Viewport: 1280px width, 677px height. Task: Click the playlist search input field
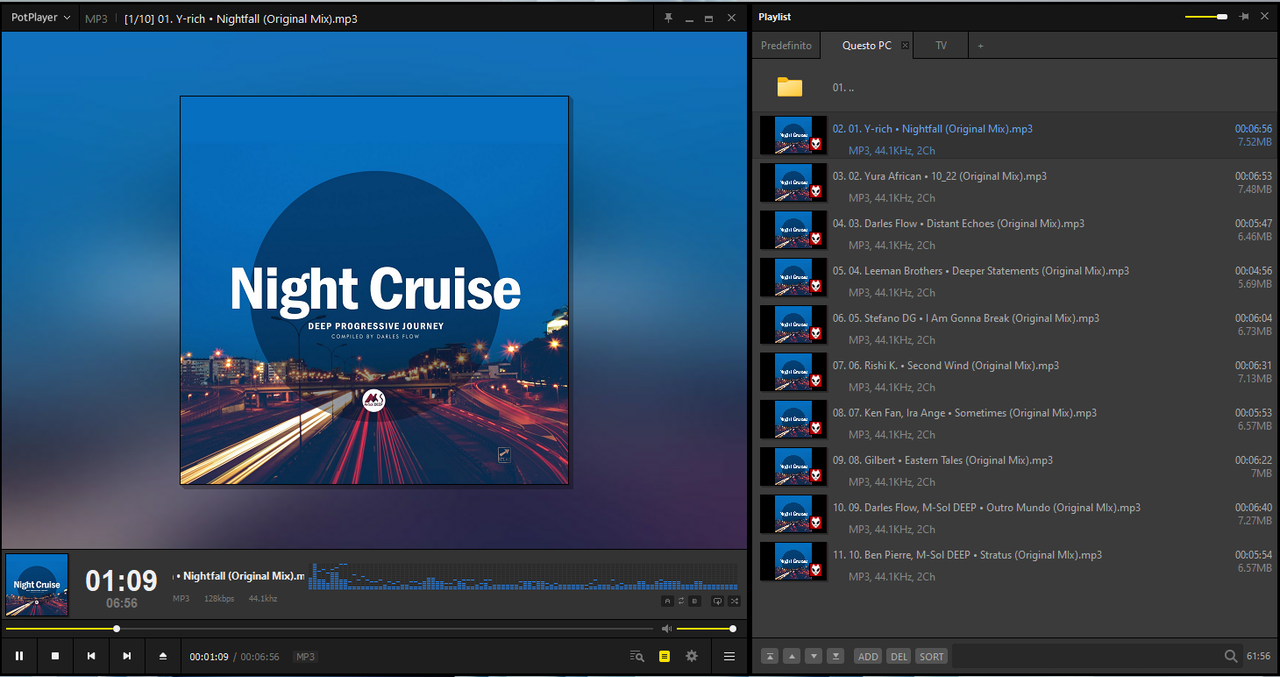[1084, 656]
